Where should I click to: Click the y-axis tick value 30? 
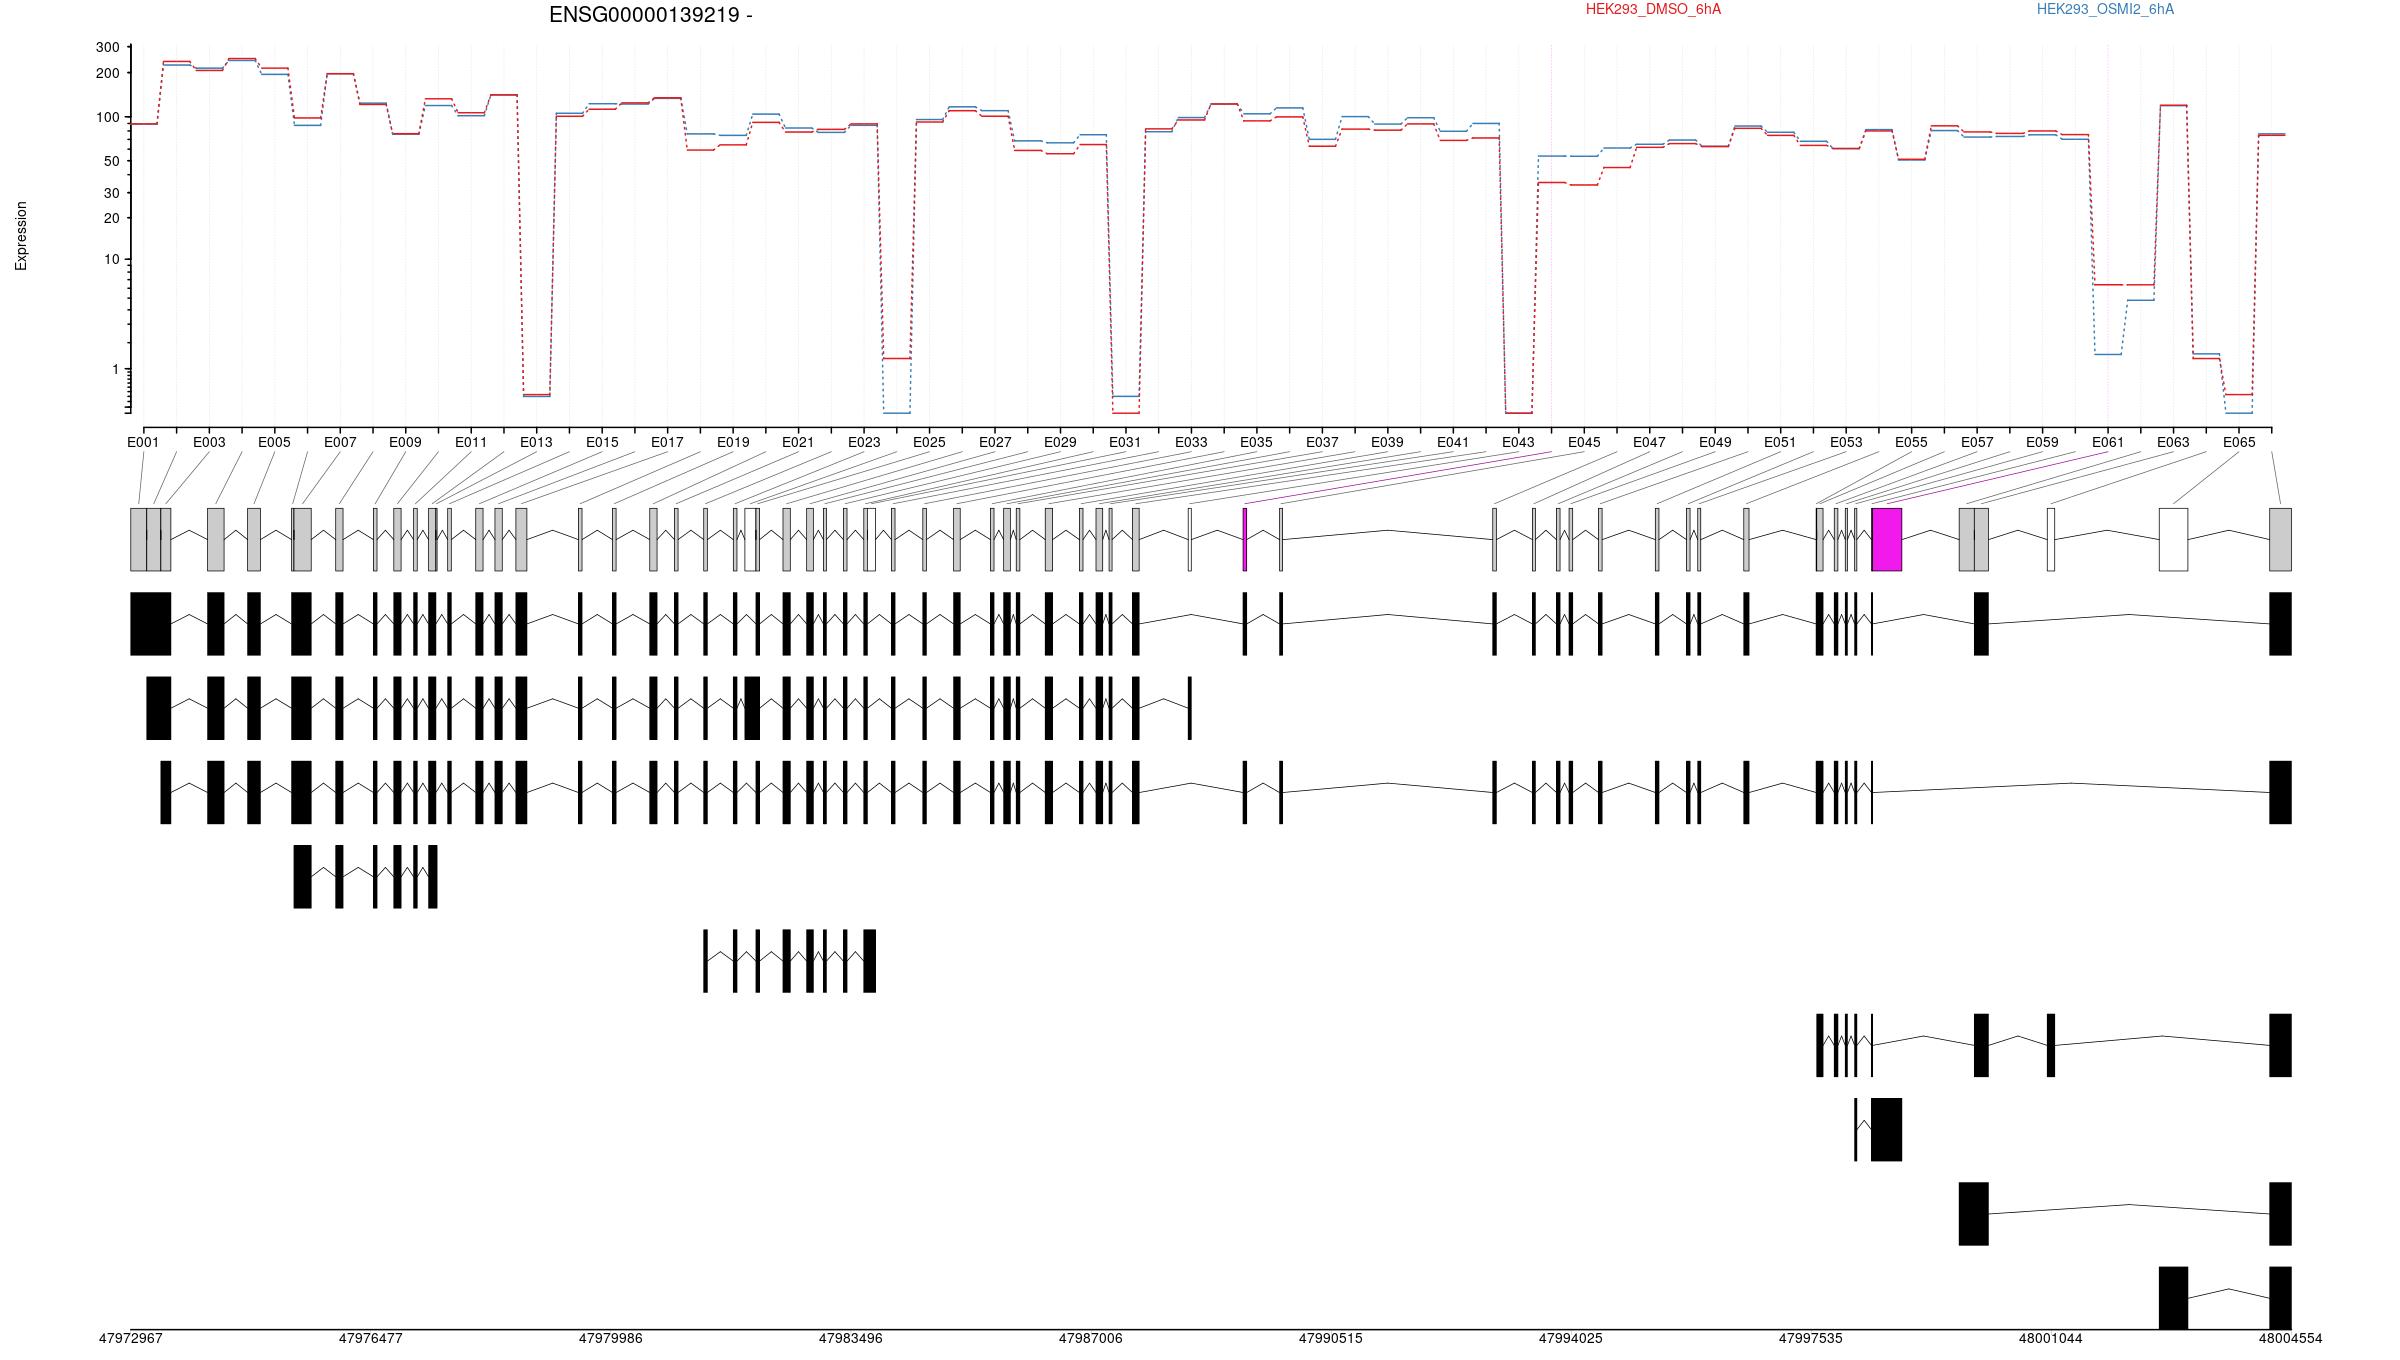(111, 194)
